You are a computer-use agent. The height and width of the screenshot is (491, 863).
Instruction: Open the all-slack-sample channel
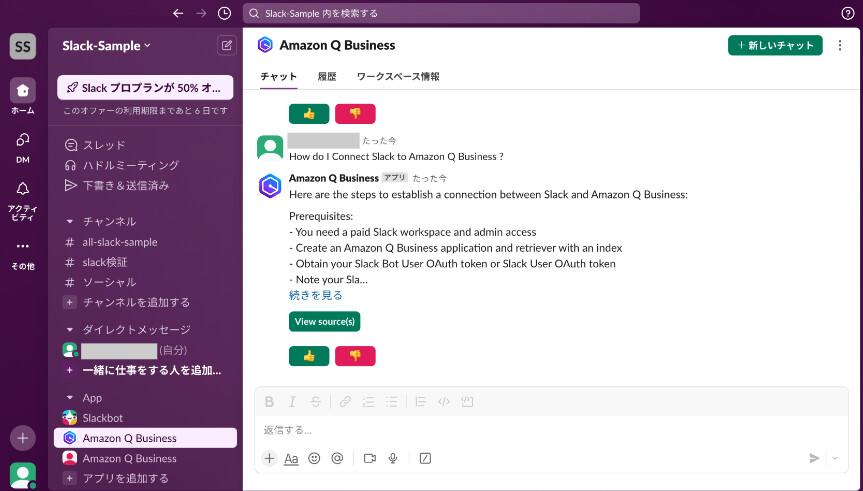pyautogui.click(x=145, y=242)
